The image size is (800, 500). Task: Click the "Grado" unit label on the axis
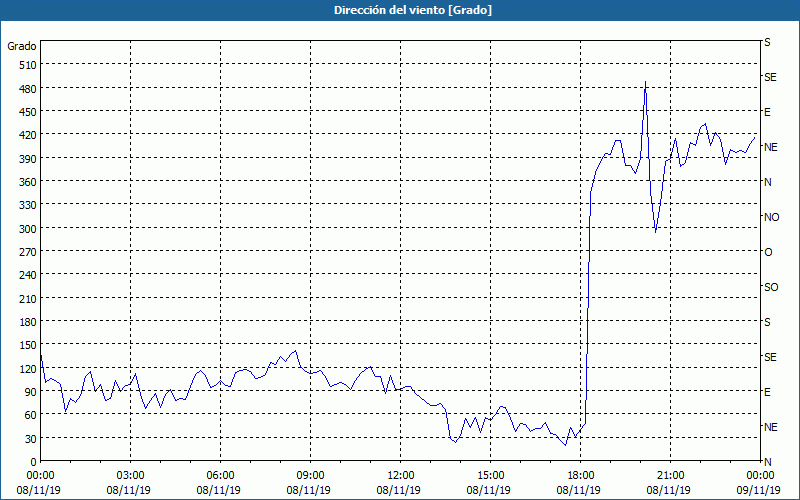(x=22, y=46)
